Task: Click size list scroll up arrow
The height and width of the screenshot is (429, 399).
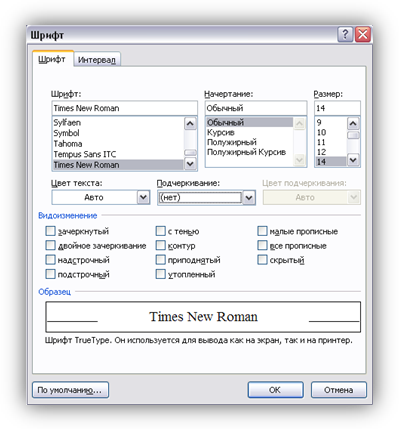Action: pyautogui.click(x=353, y=123)
